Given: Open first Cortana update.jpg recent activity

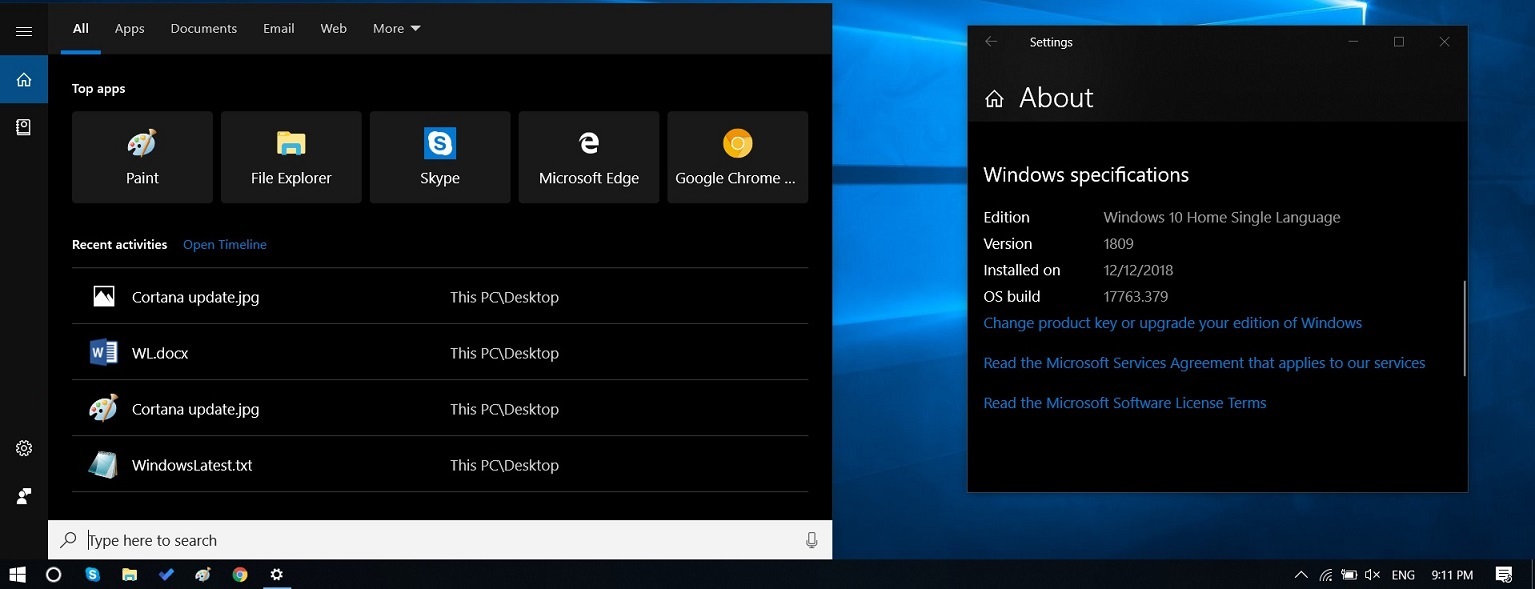Looking at the screenshot, I should click(440, 296).
